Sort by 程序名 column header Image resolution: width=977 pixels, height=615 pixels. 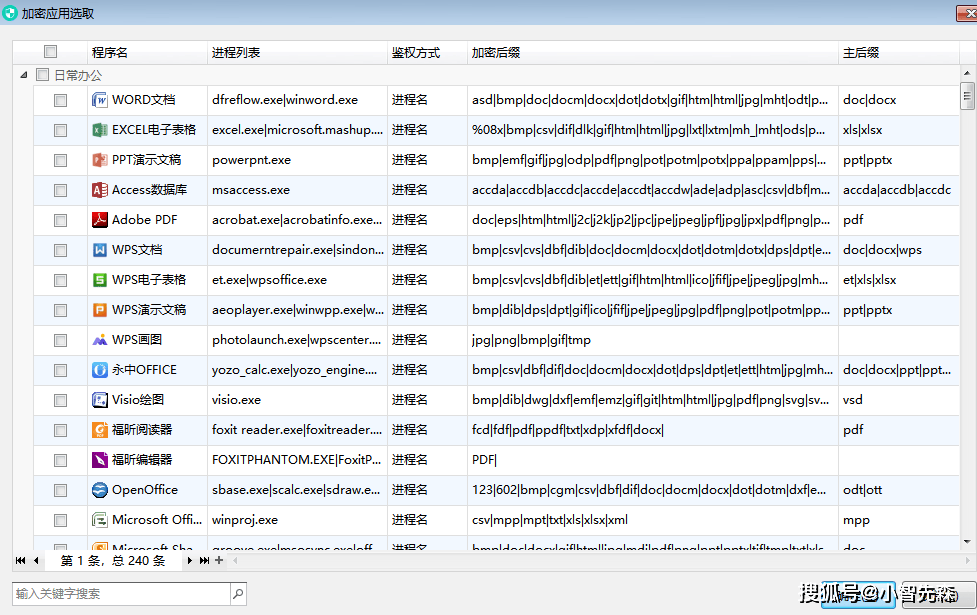(110, 53)
